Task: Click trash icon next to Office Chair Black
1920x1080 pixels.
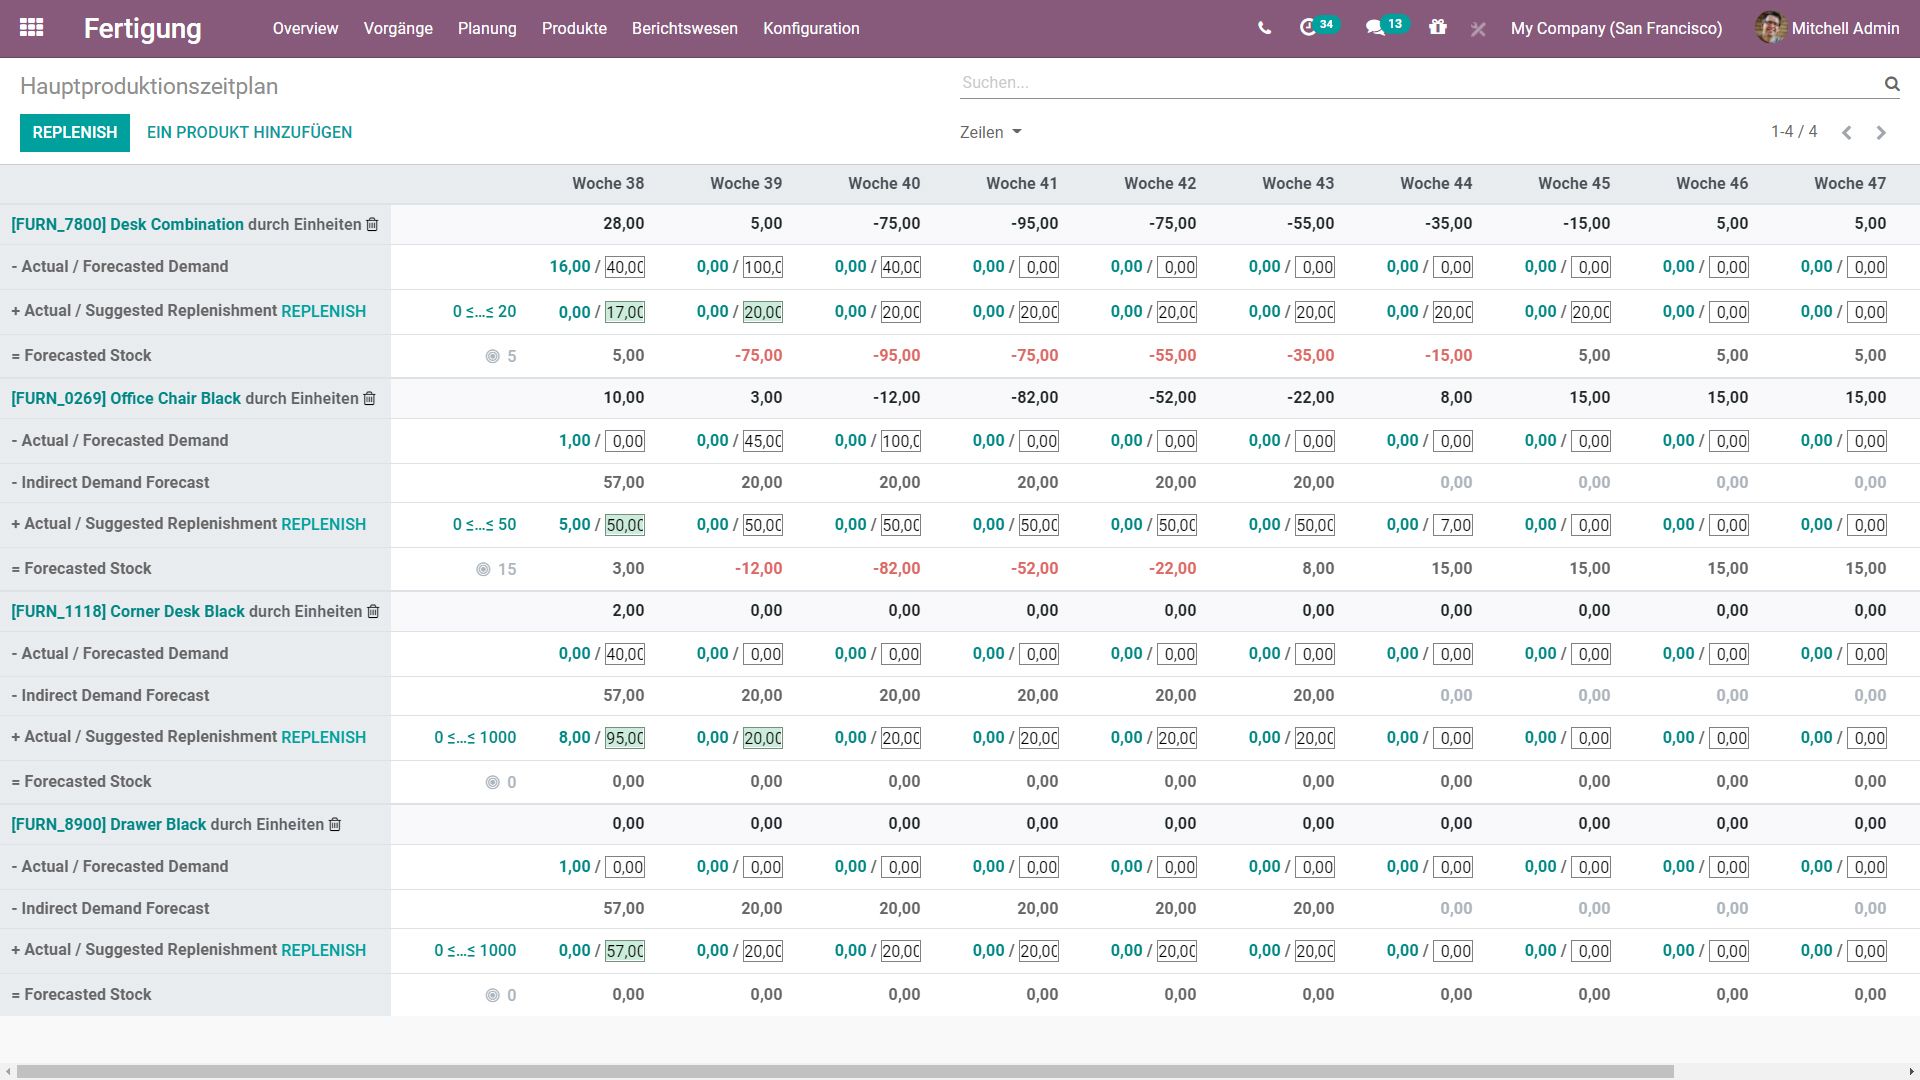Action: coord(369,399)
